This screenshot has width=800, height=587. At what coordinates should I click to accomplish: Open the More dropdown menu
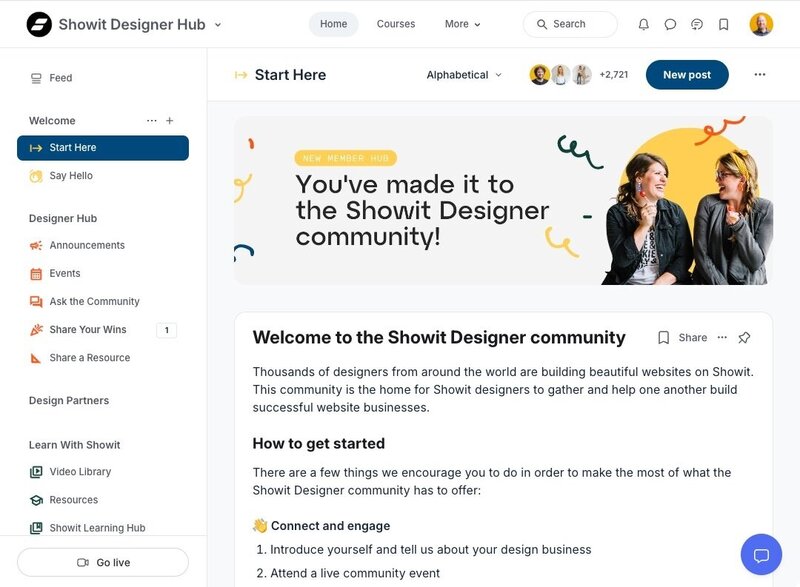coord(462,24)
